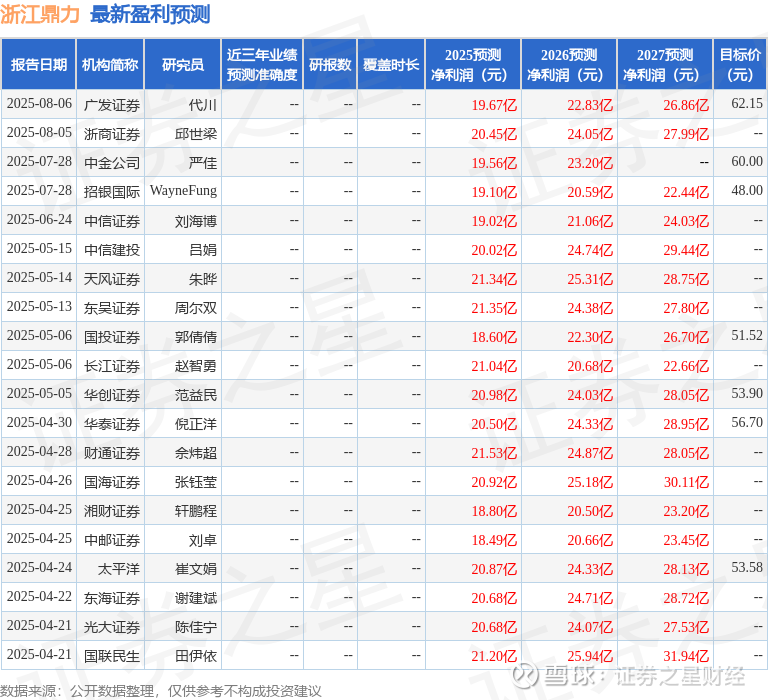Select the 近三年业绩预测准确度 column header
The width and height of the screenshot is (768, 700).
[262, 65]
